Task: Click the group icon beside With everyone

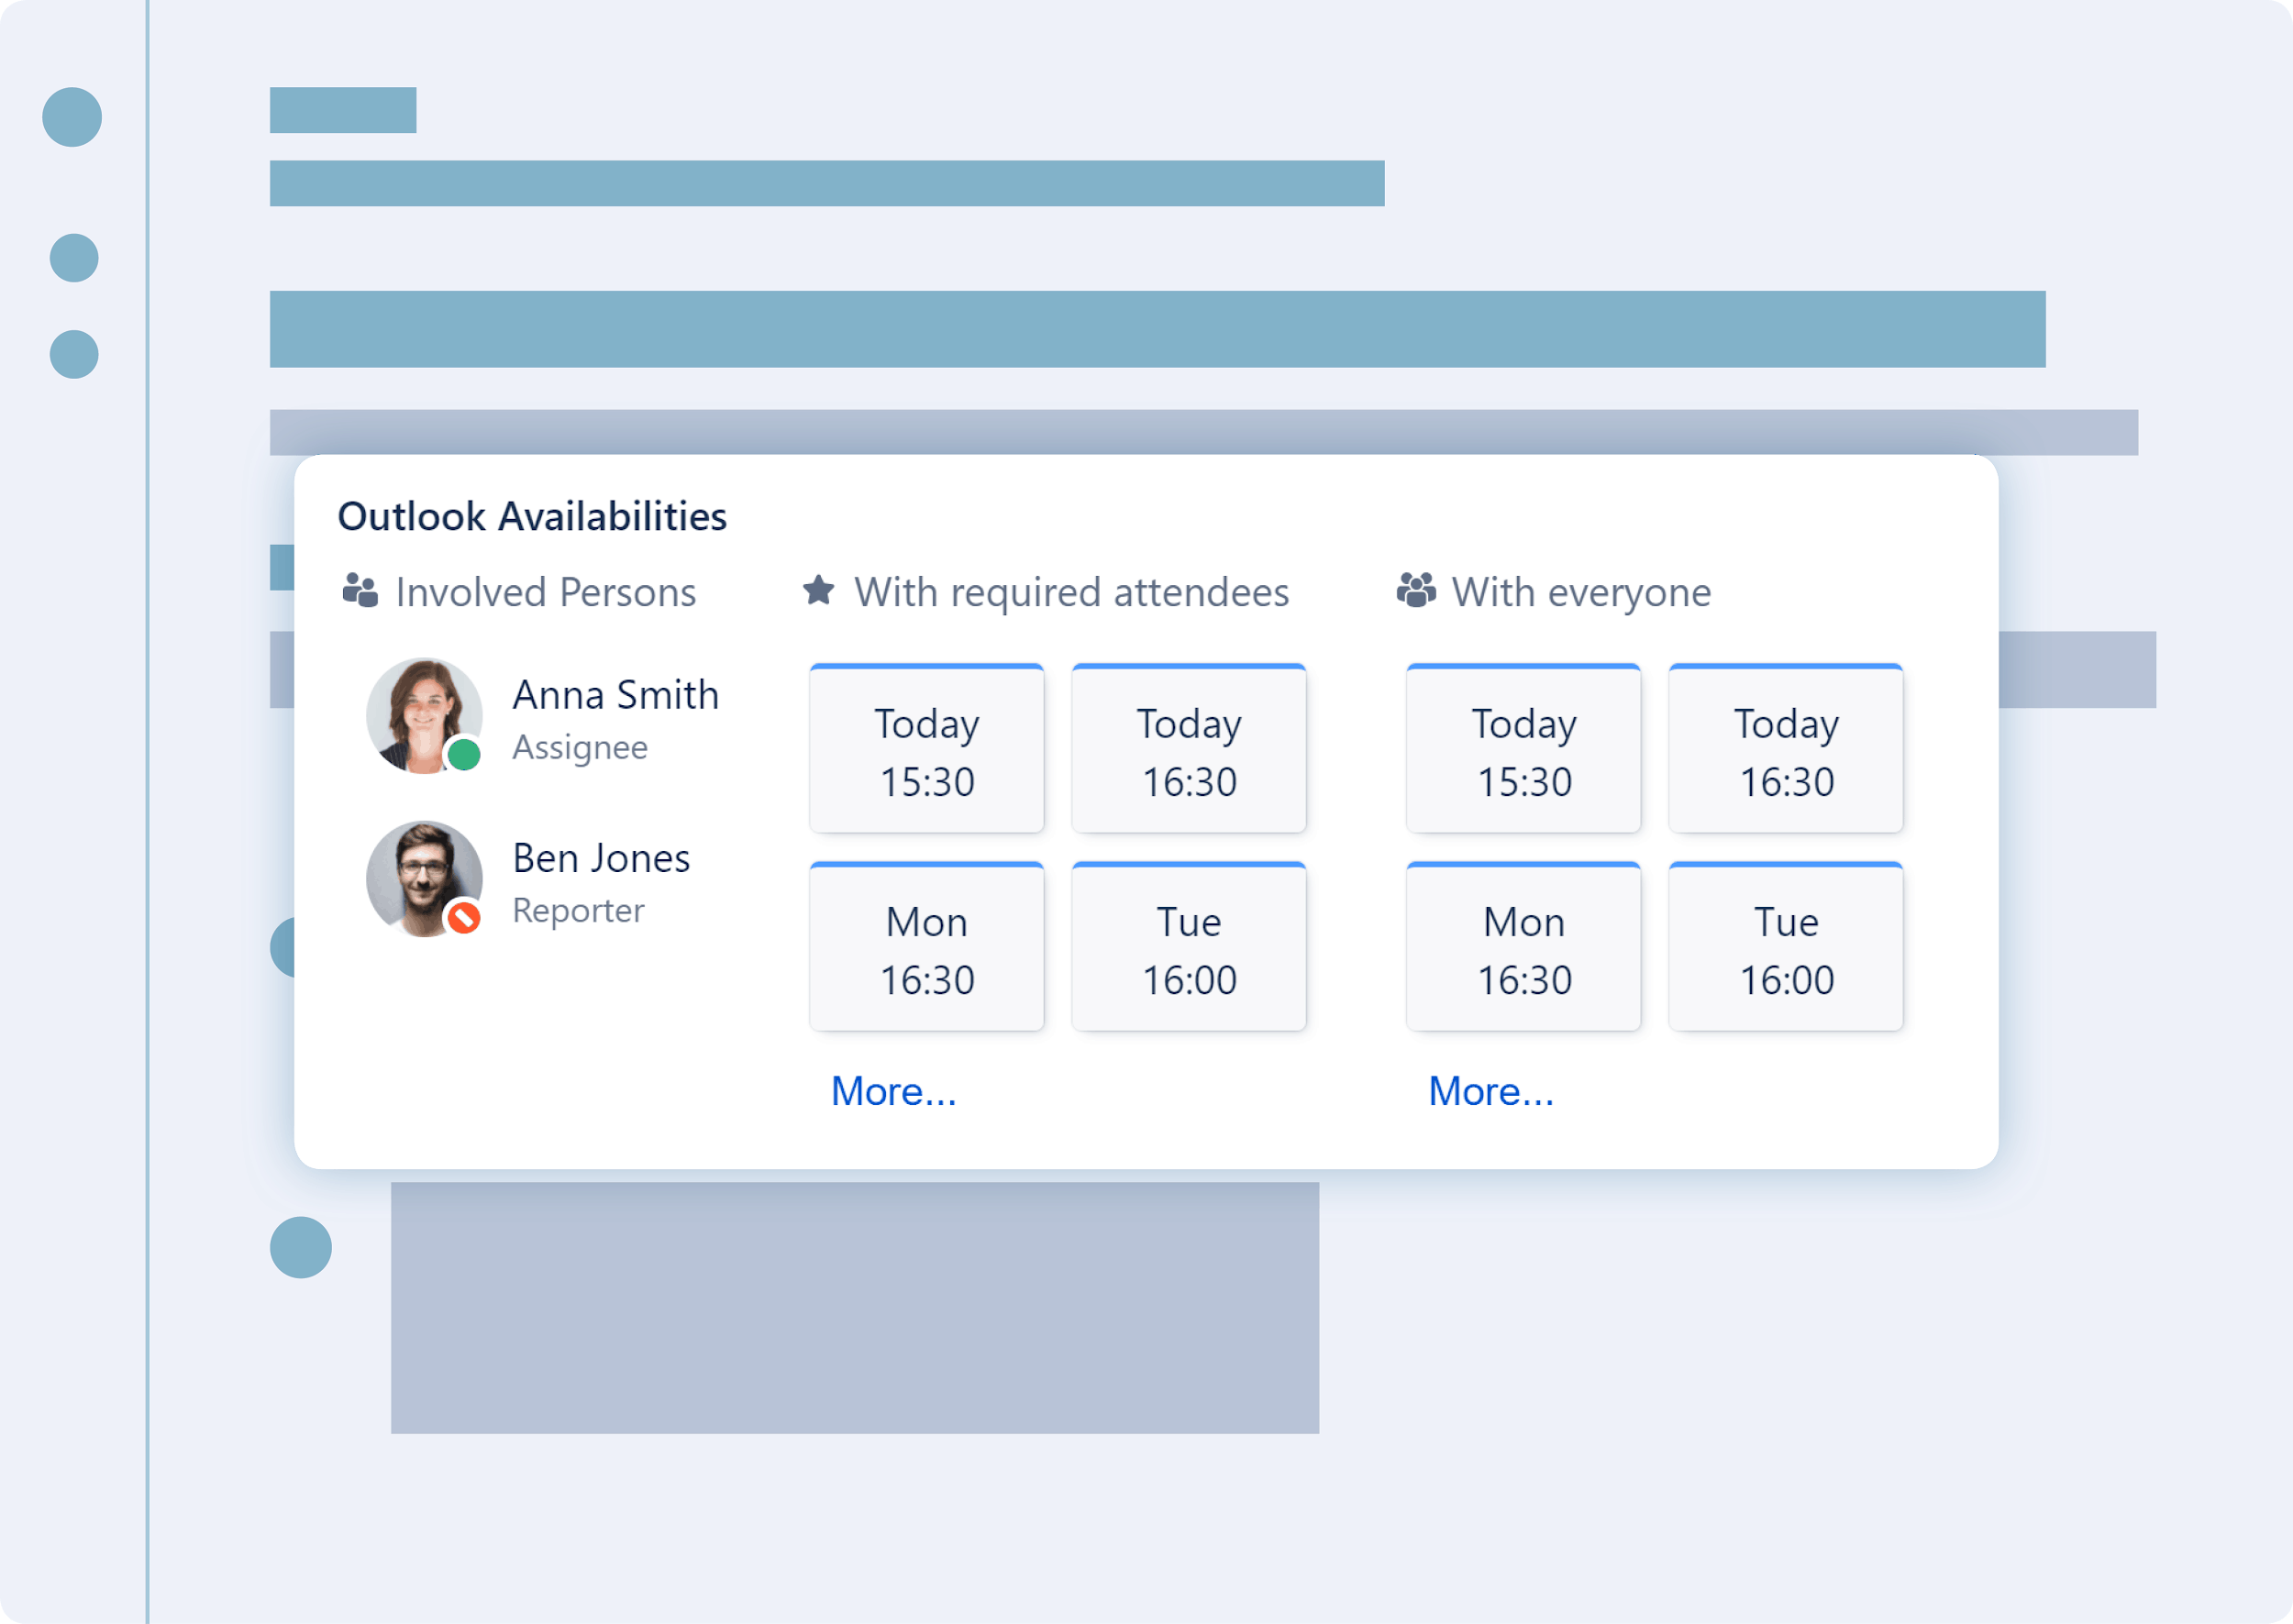Action: tap(1415, 590)
